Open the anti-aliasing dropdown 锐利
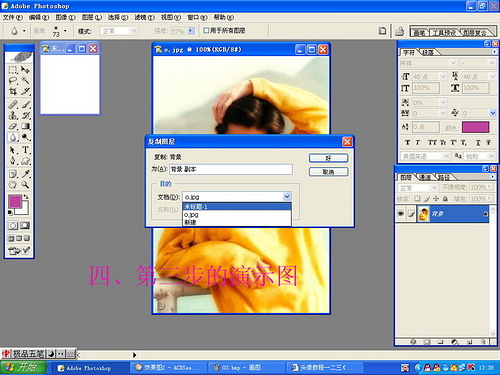 [x=480, y=156]
